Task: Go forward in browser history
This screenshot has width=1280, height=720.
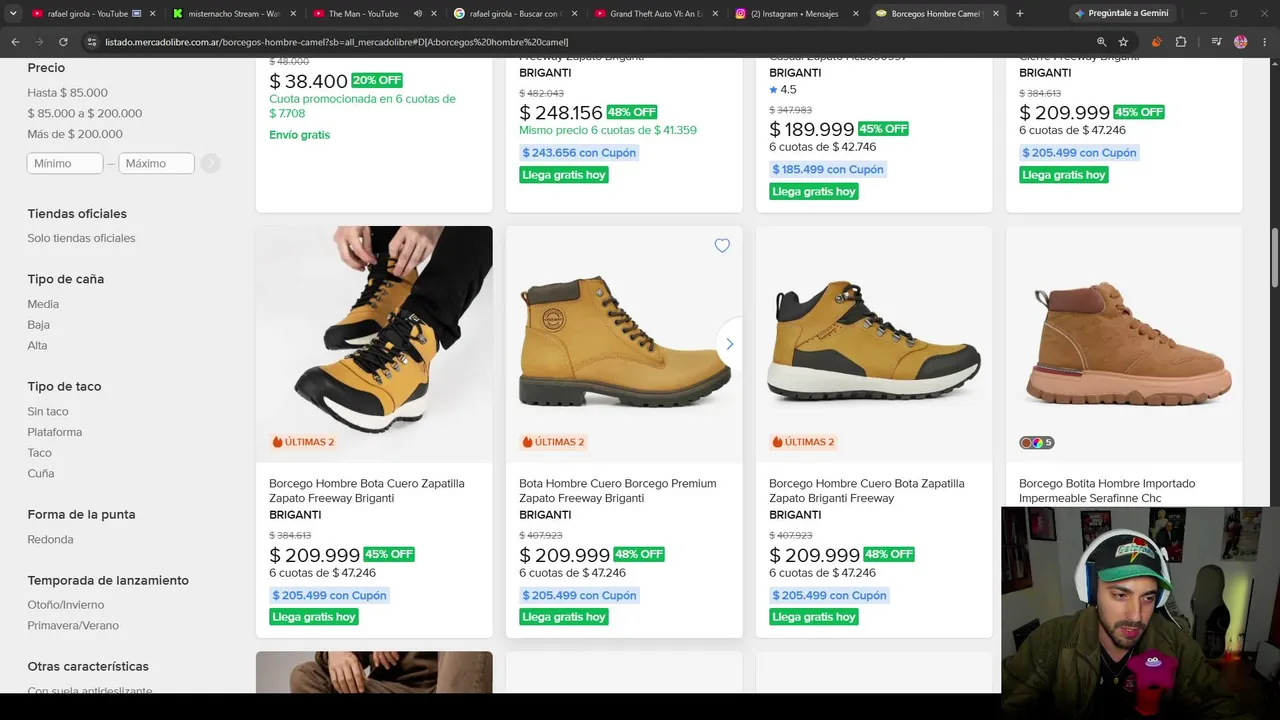Action: [39, 42]
